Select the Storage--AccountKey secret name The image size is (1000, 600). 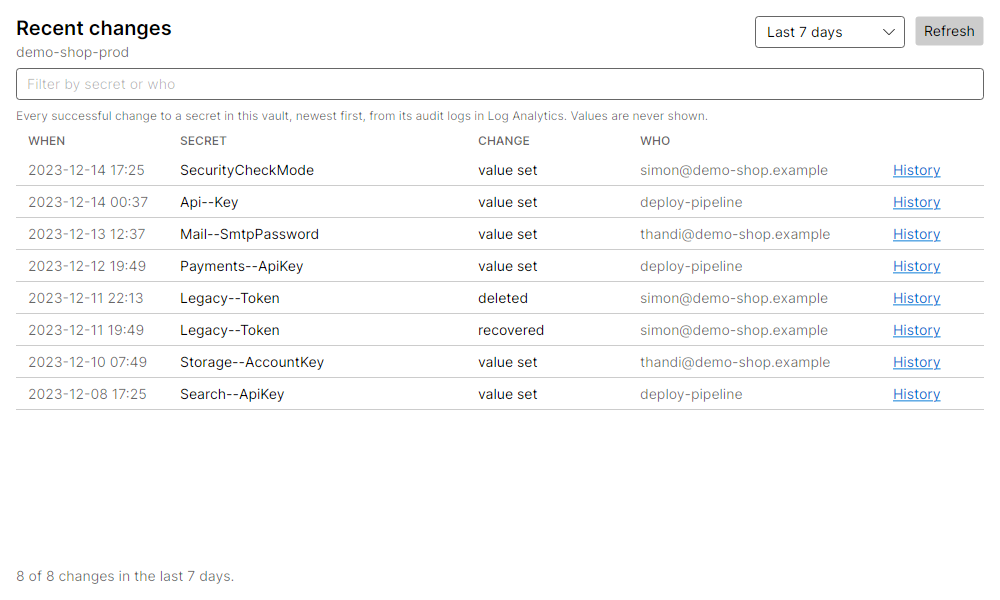252,362
